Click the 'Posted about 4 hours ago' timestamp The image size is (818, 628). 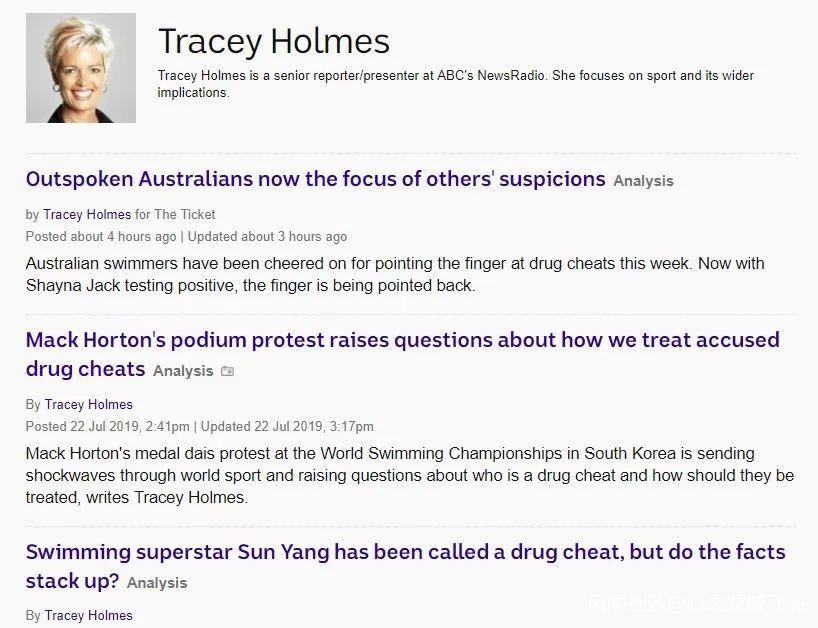point(101,236)
